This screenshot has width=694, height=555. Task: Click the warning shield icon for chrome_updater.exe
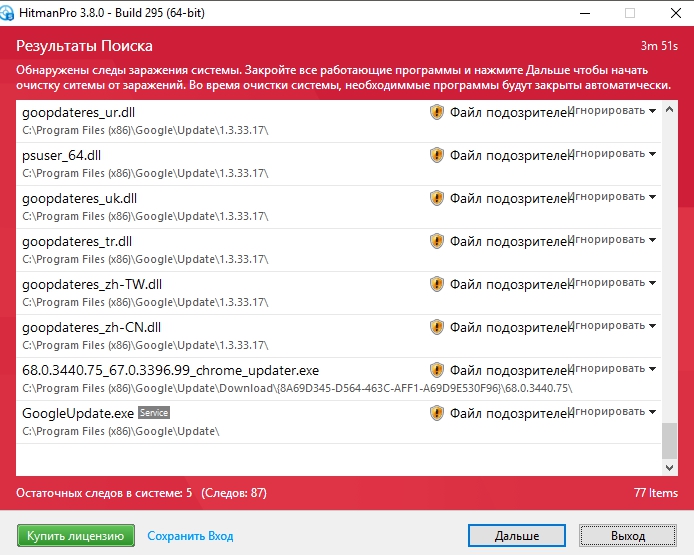pos(437,370)
